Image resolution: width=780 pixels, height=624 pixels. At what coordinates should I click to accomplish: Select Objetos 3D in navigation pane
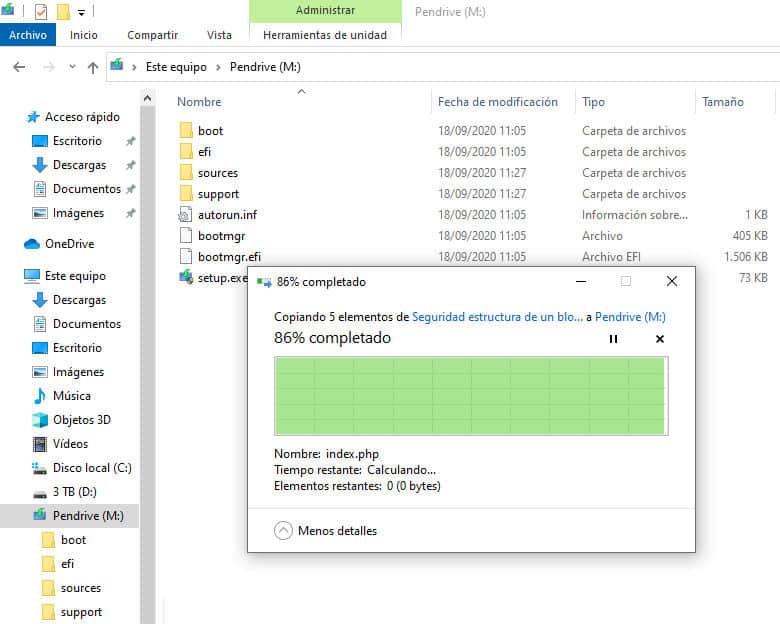[x=81, y=420]
